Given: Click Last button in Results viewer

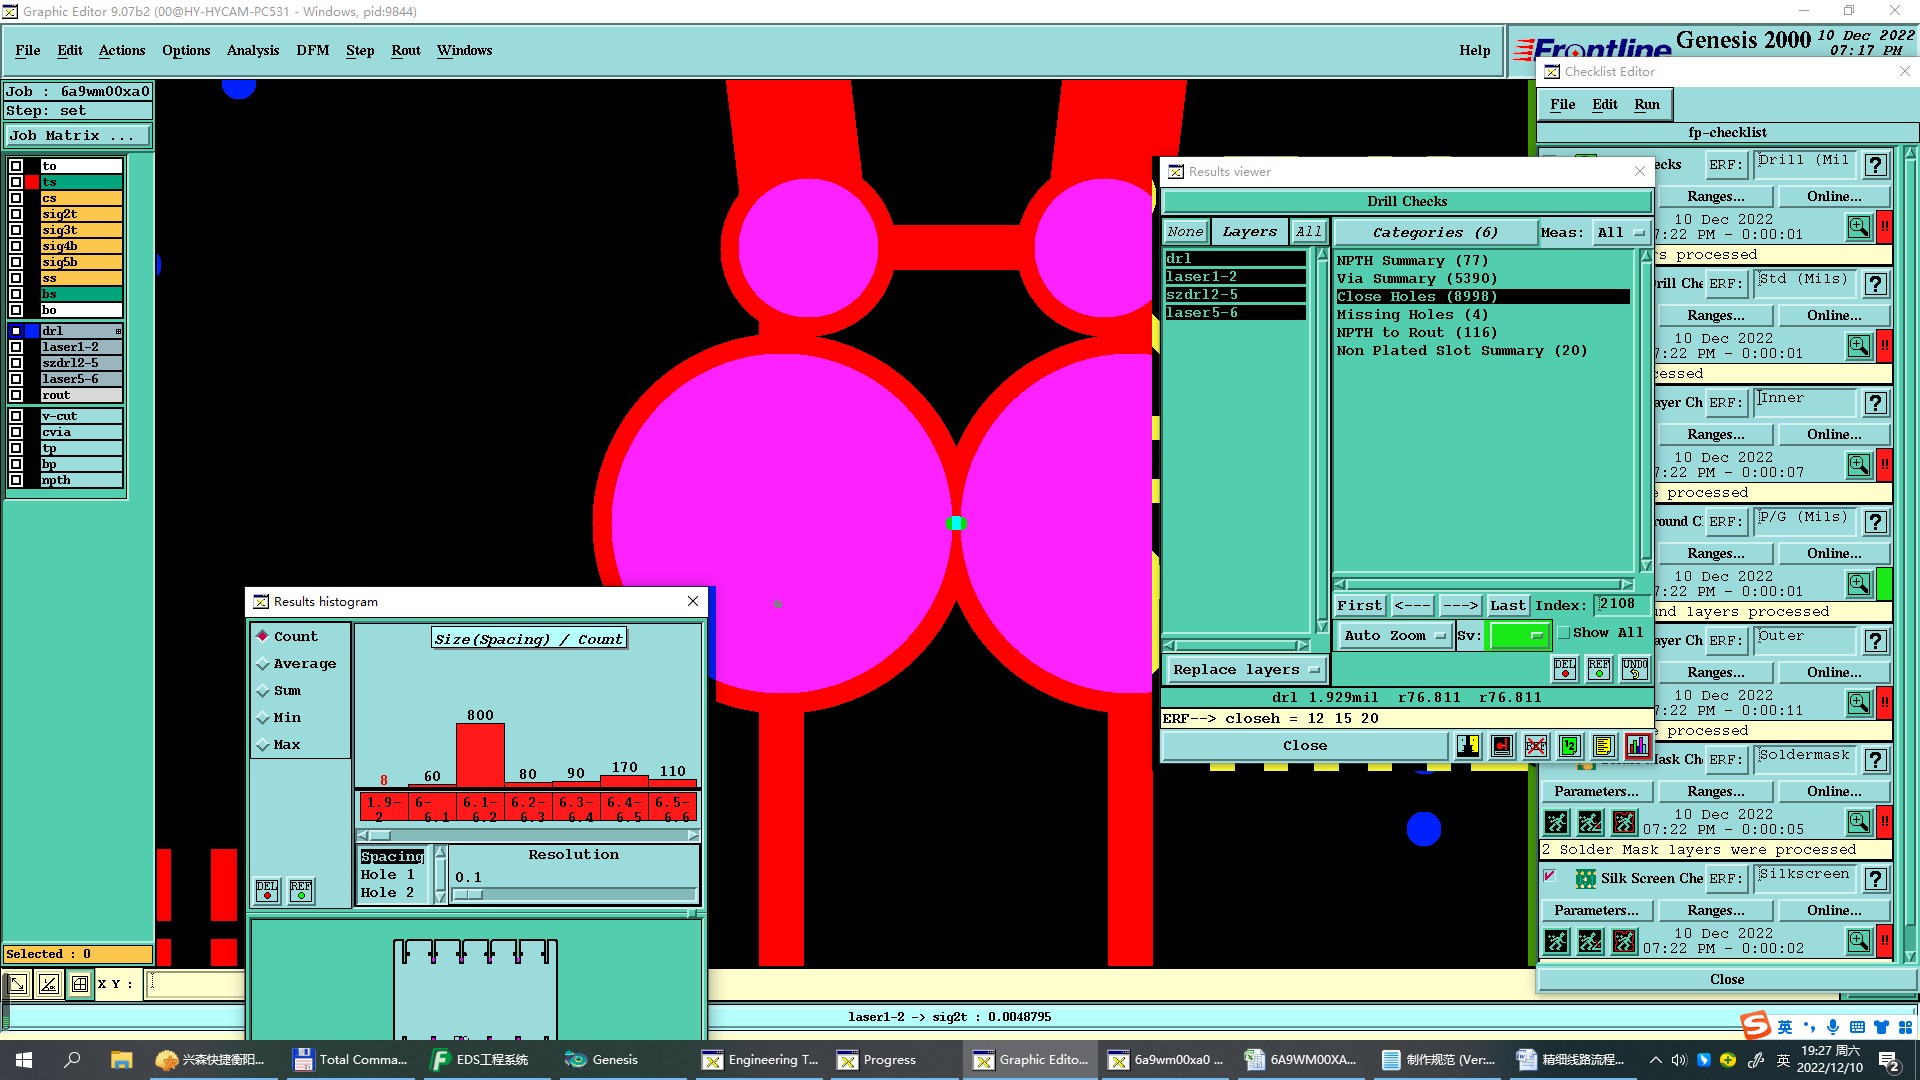Looking at the screenshot, I should point(1507,605).
